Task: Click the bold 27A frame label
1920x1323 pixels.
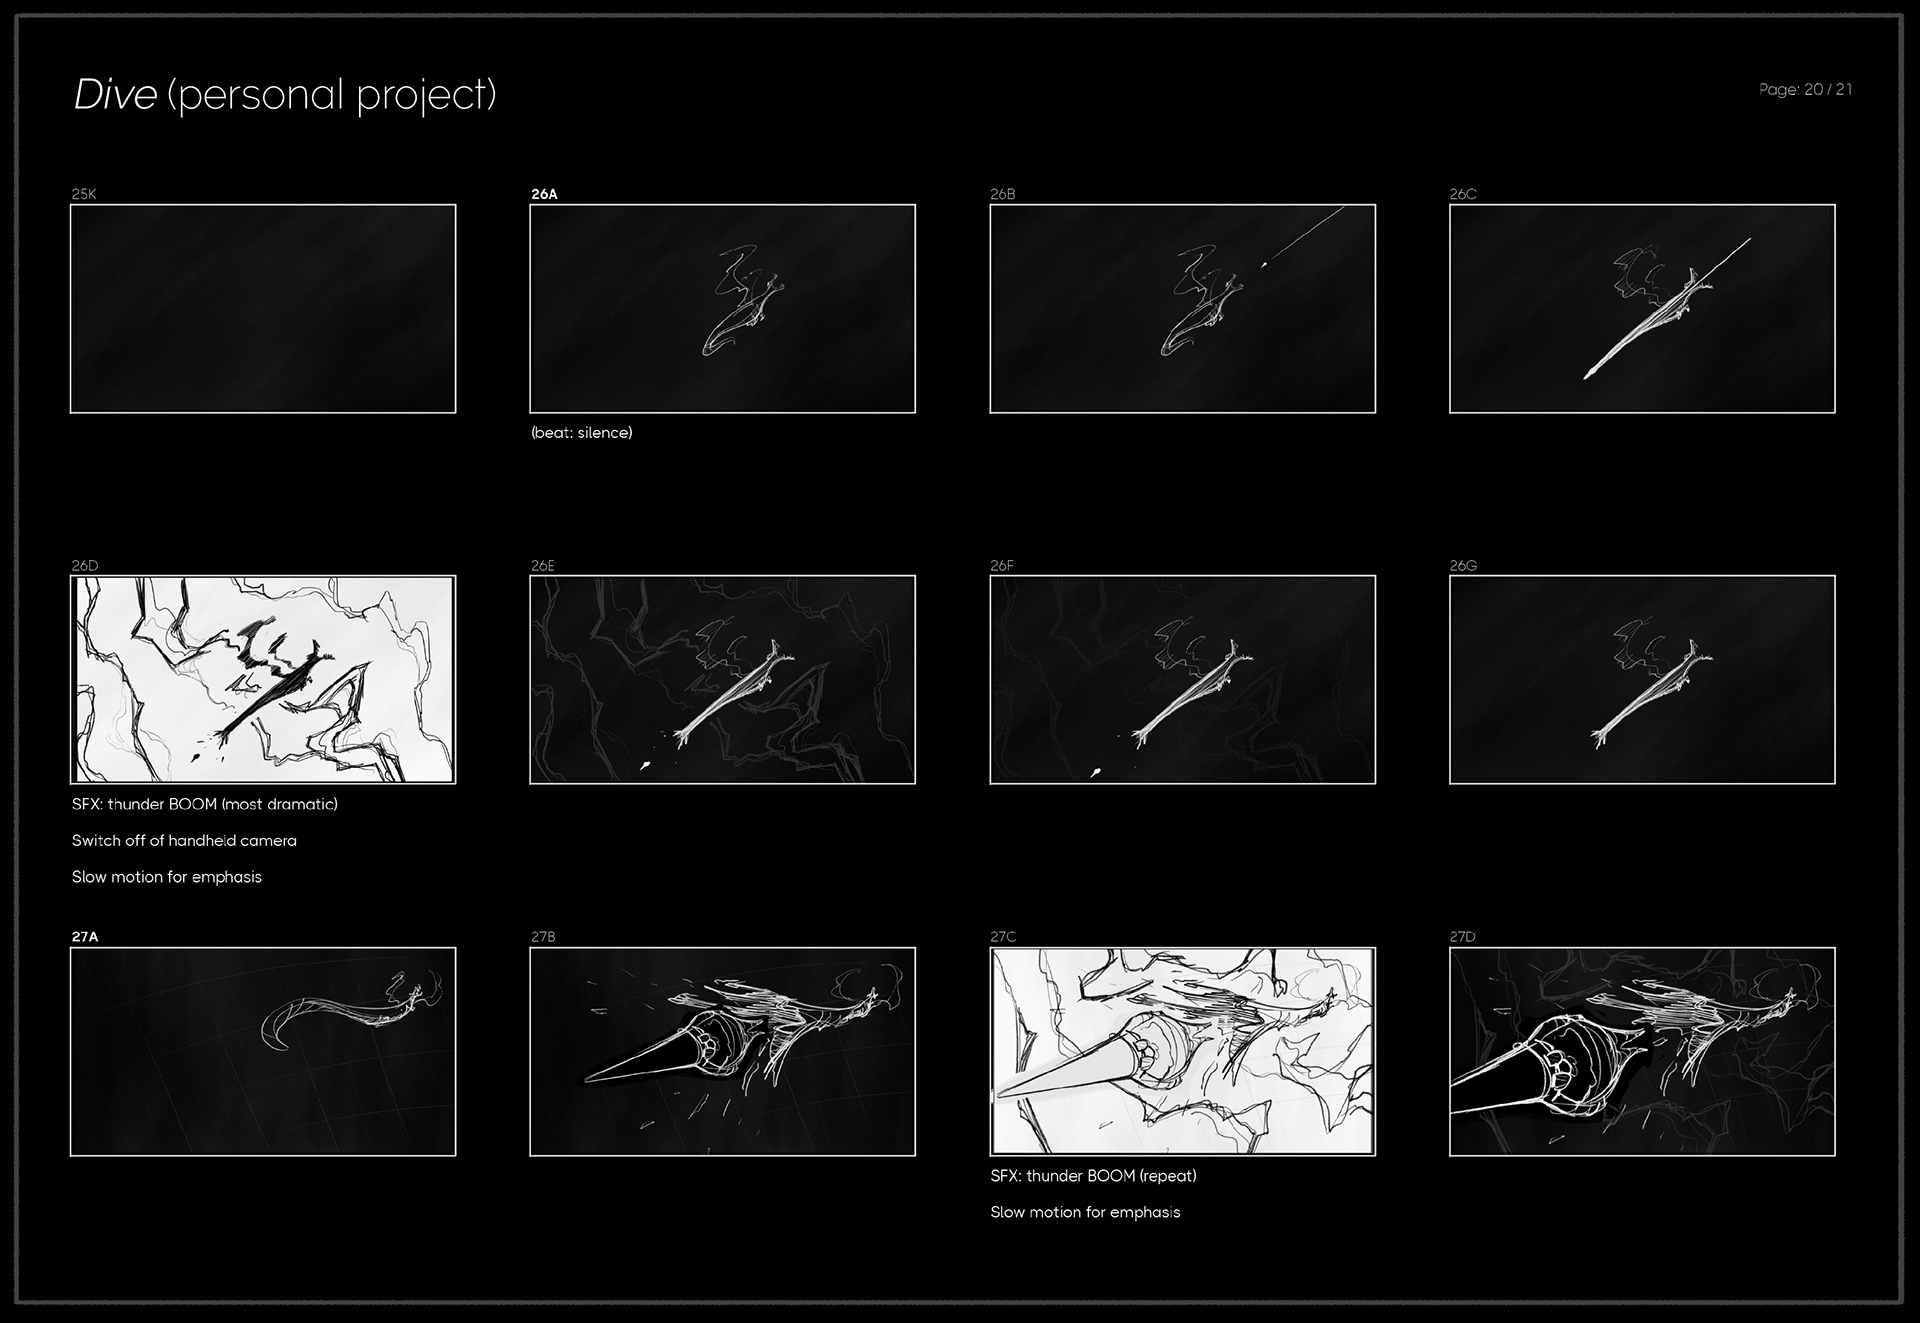Action: pyautogui.click(x=85, y=937)
